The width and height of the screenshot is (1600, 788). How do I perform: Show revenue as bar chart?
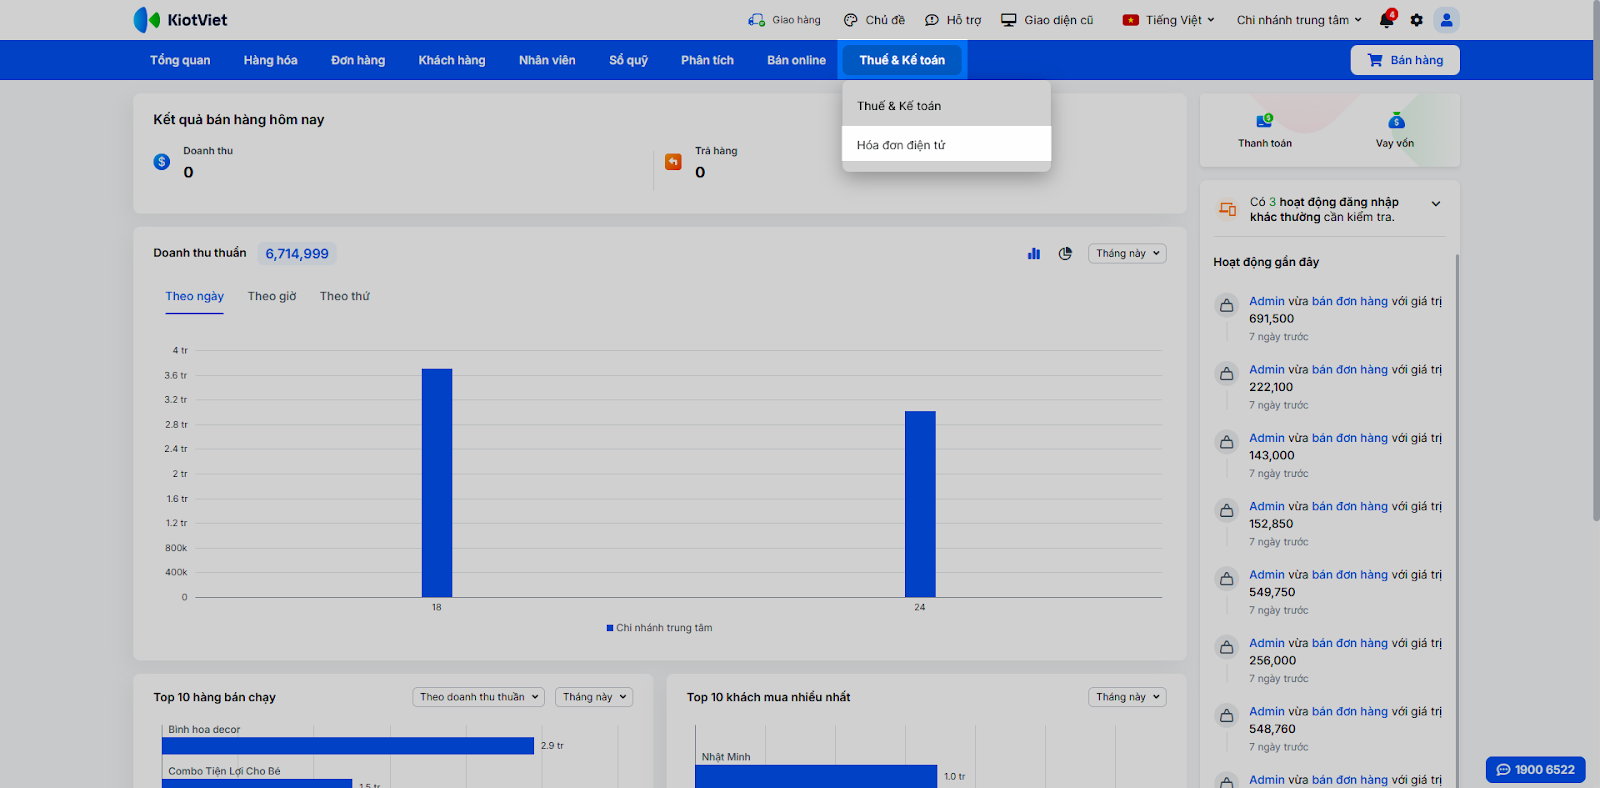coord(1034,254)
